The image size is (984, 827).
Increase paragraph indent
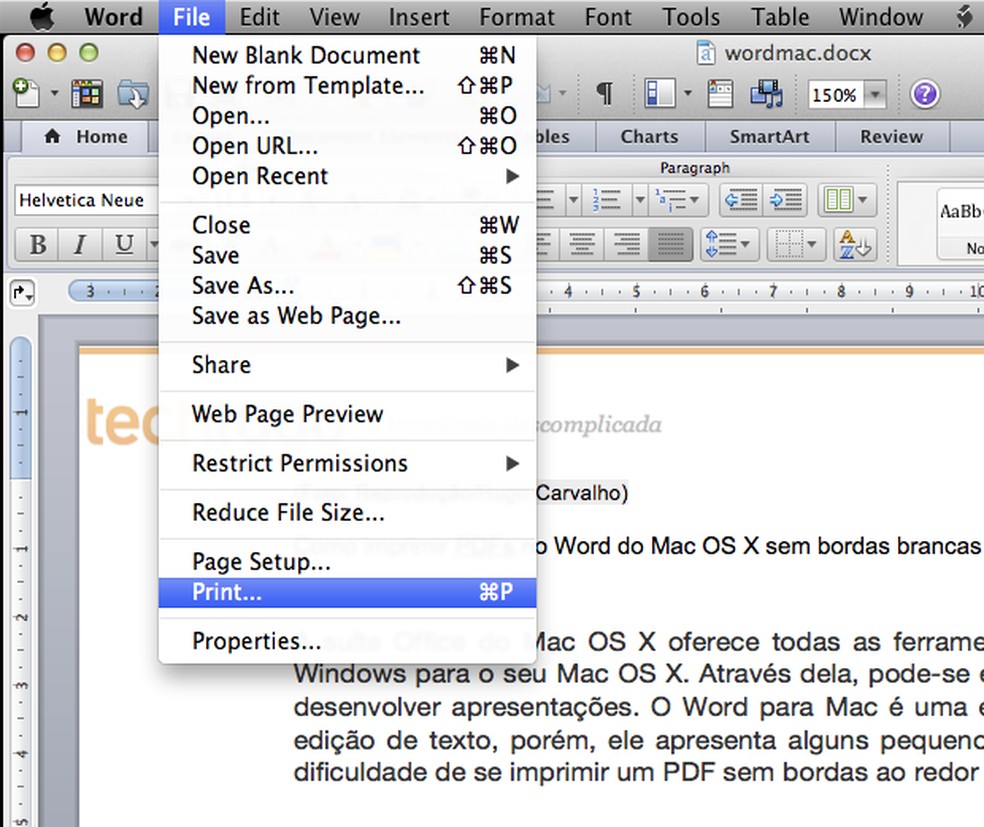[x=786, y=200]
